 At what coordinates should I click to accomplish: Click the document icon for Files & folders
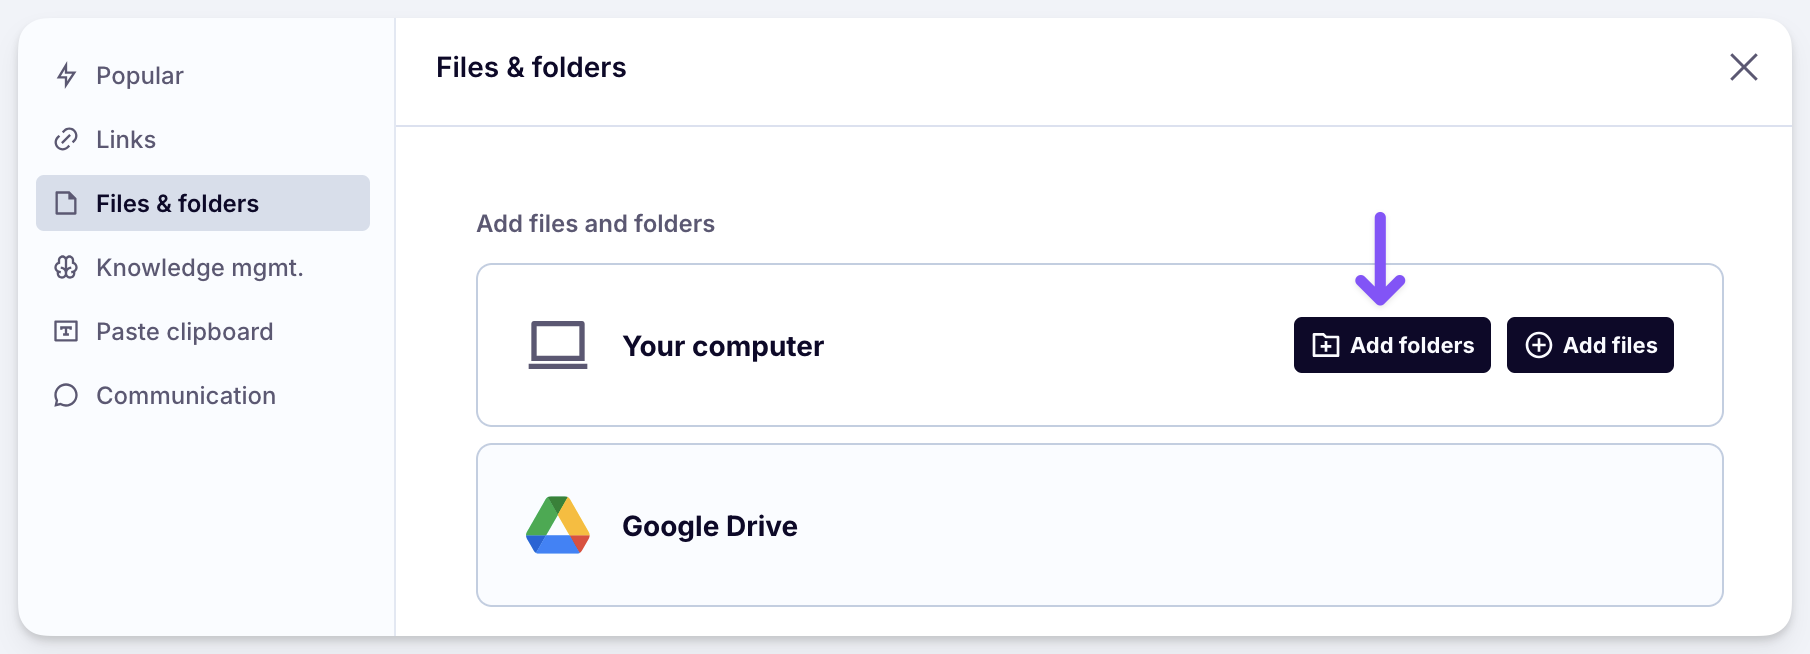(x=66, y=203)
